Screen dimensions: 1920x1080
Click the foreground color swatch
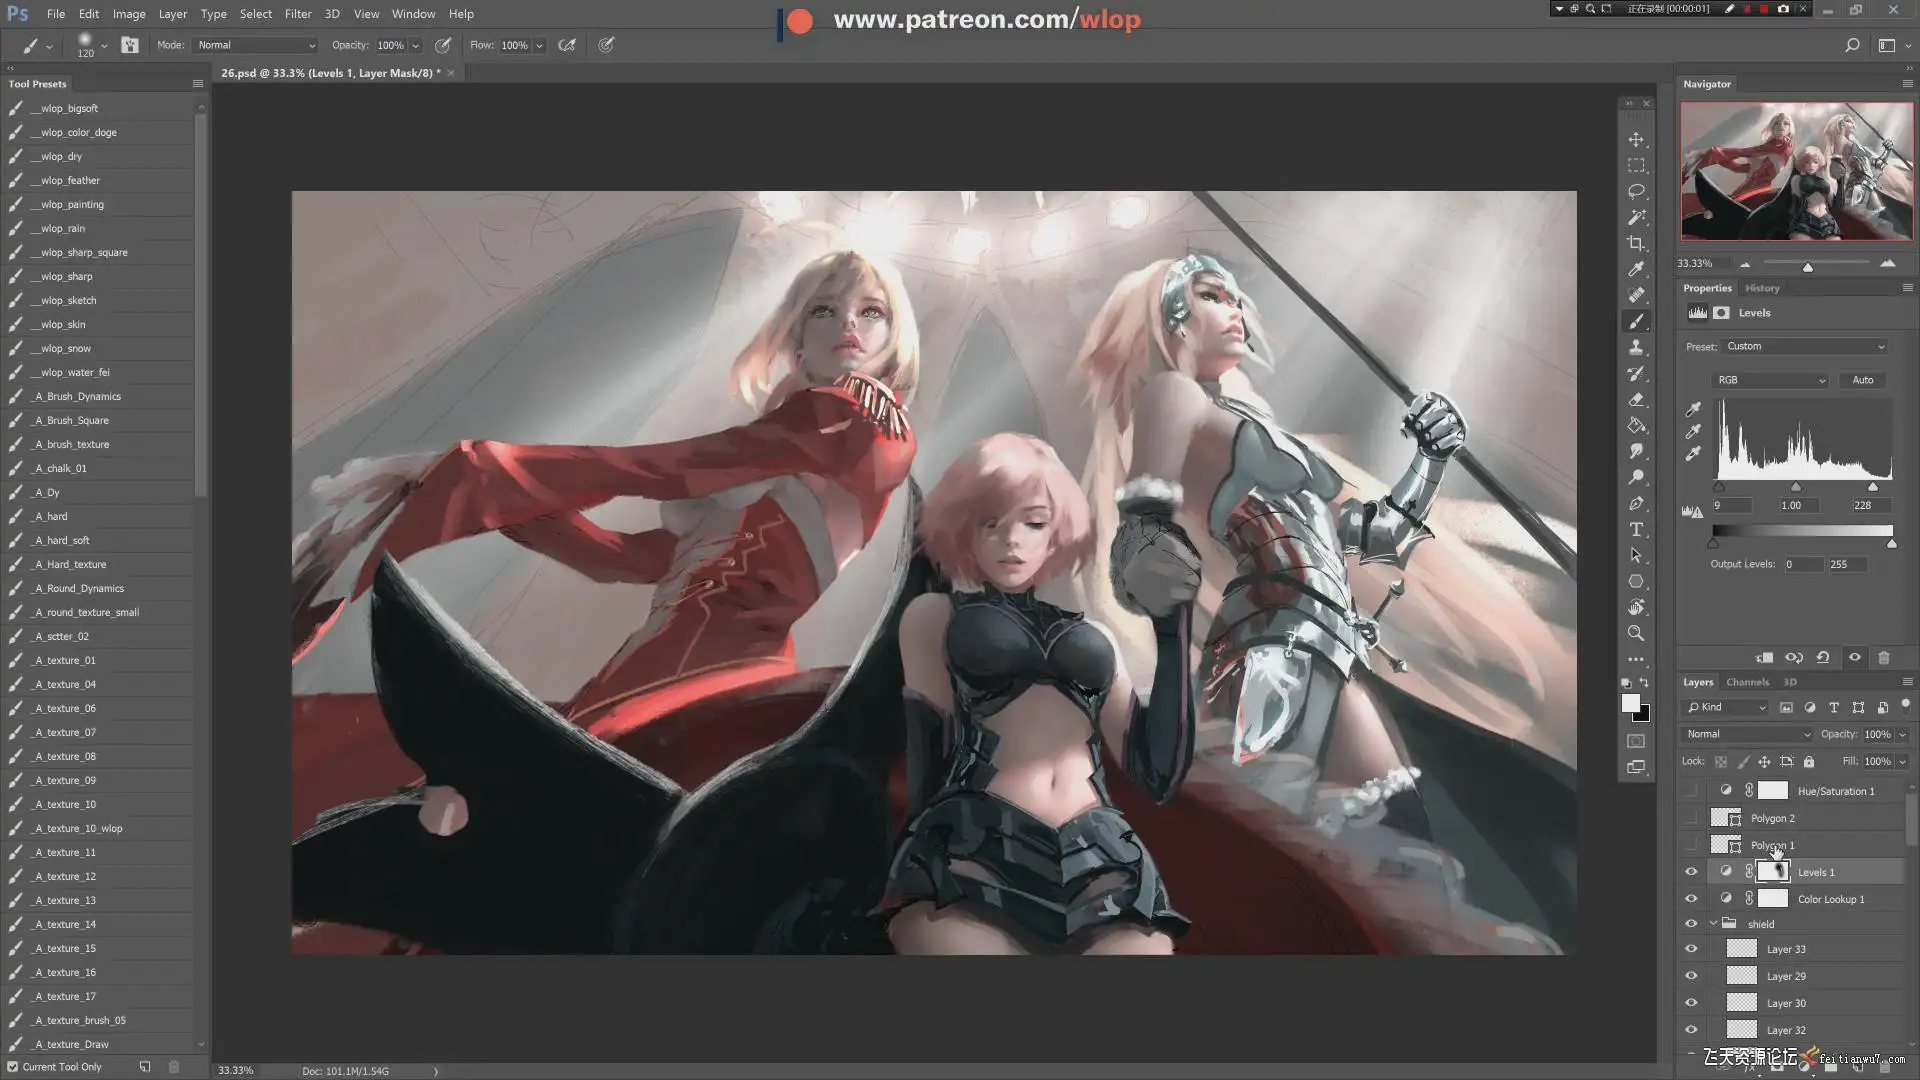1630,704
